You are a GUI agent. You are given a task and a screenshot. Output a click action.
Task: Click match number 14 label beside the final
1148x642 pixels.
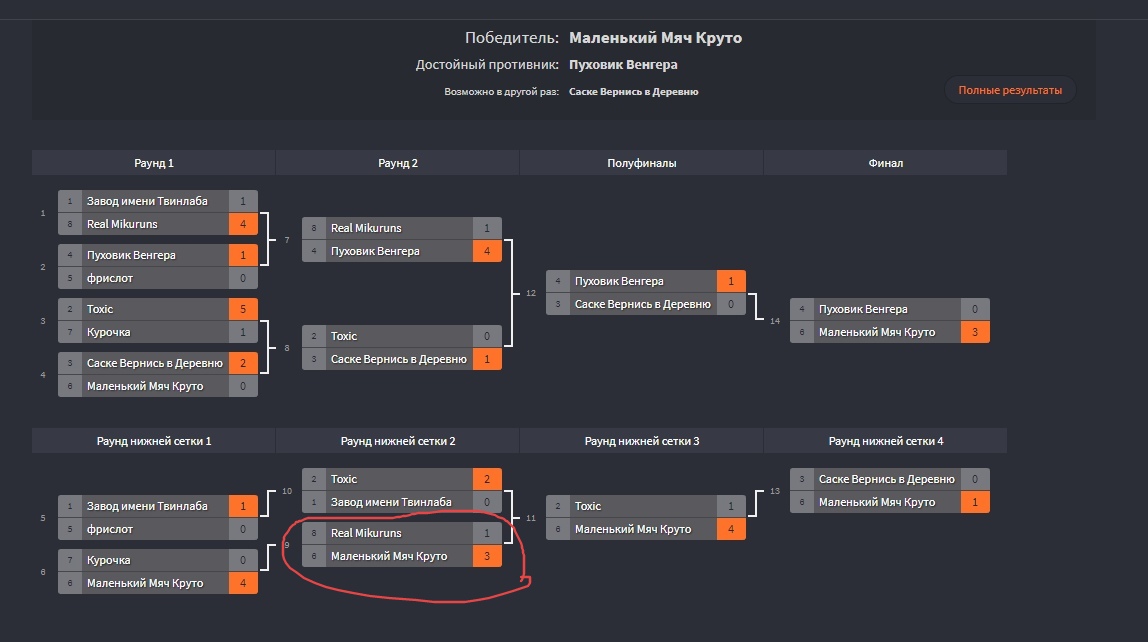tap(775, 321)
